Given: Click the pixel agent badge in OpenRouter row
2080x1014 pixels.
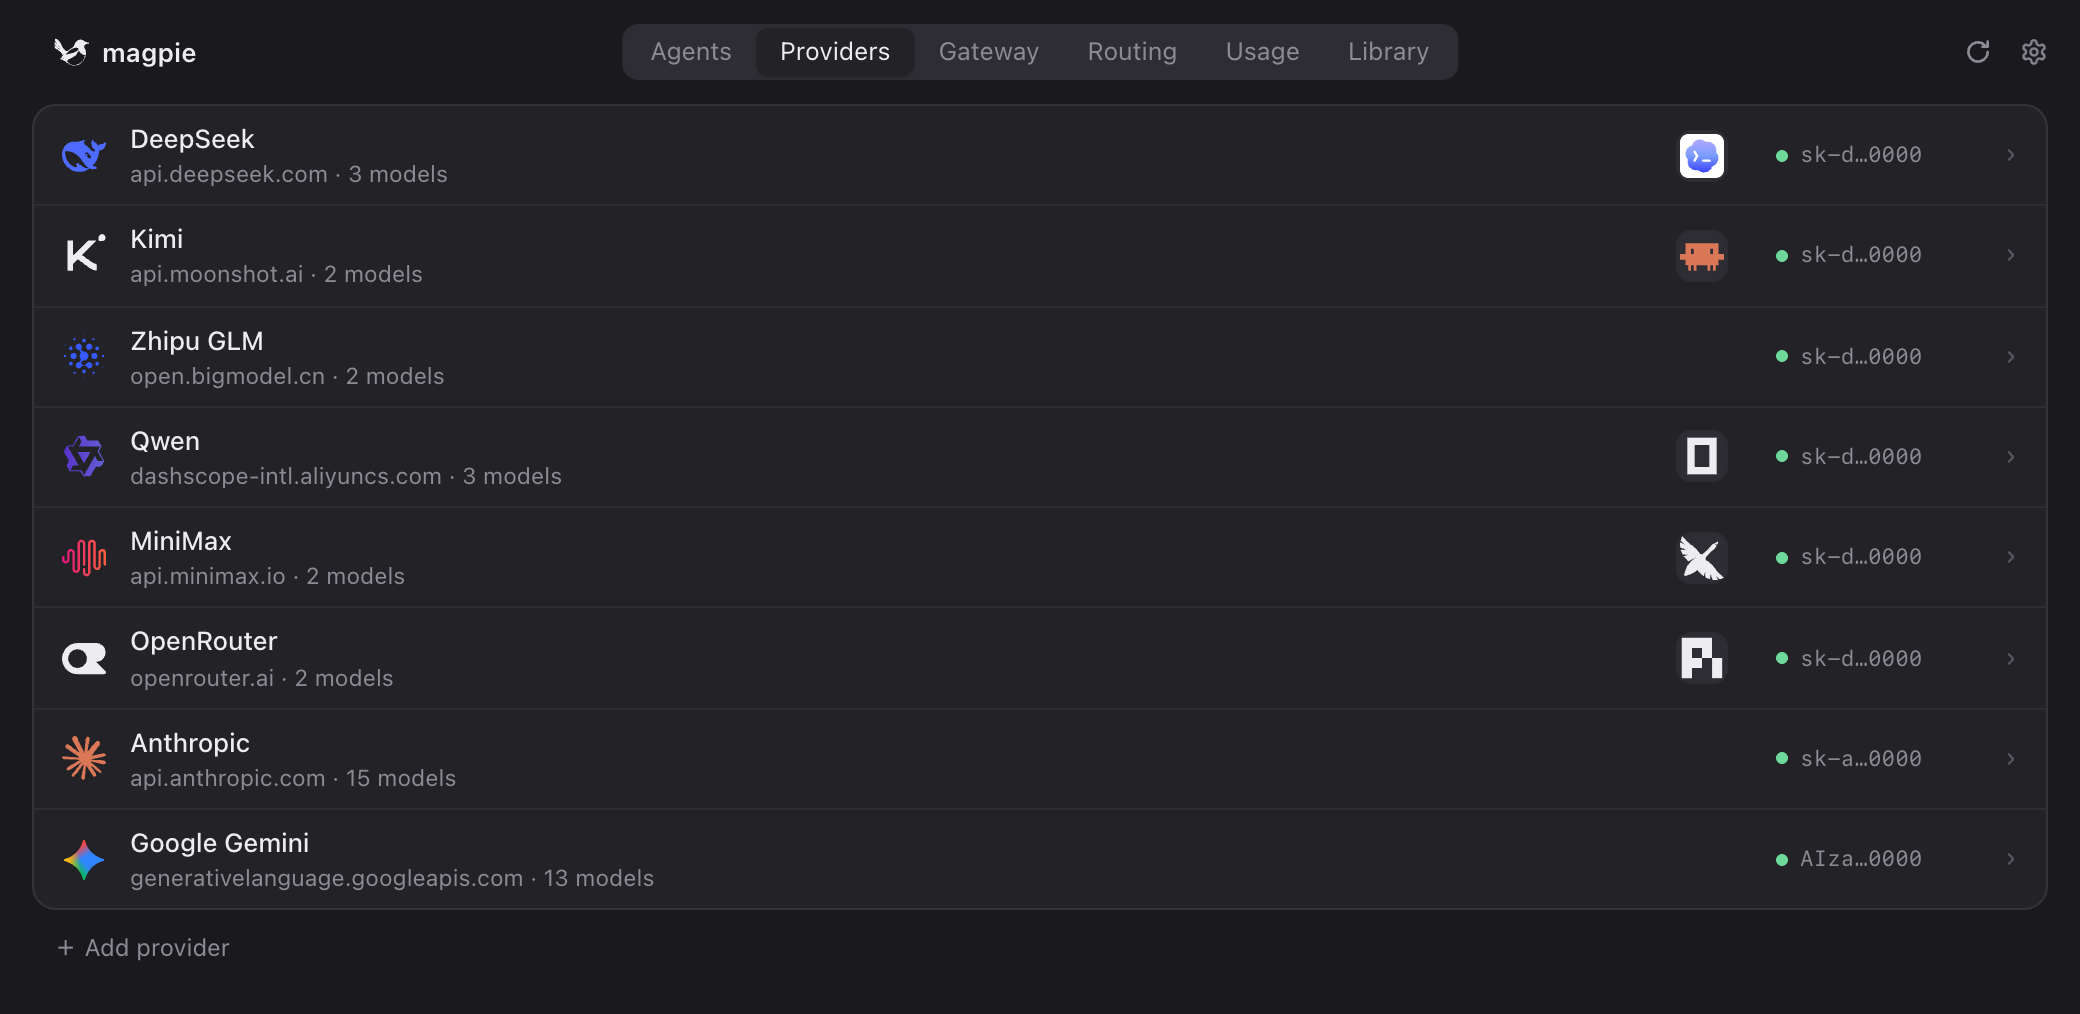Looking at the screenshot, I should click(1702, 658).
